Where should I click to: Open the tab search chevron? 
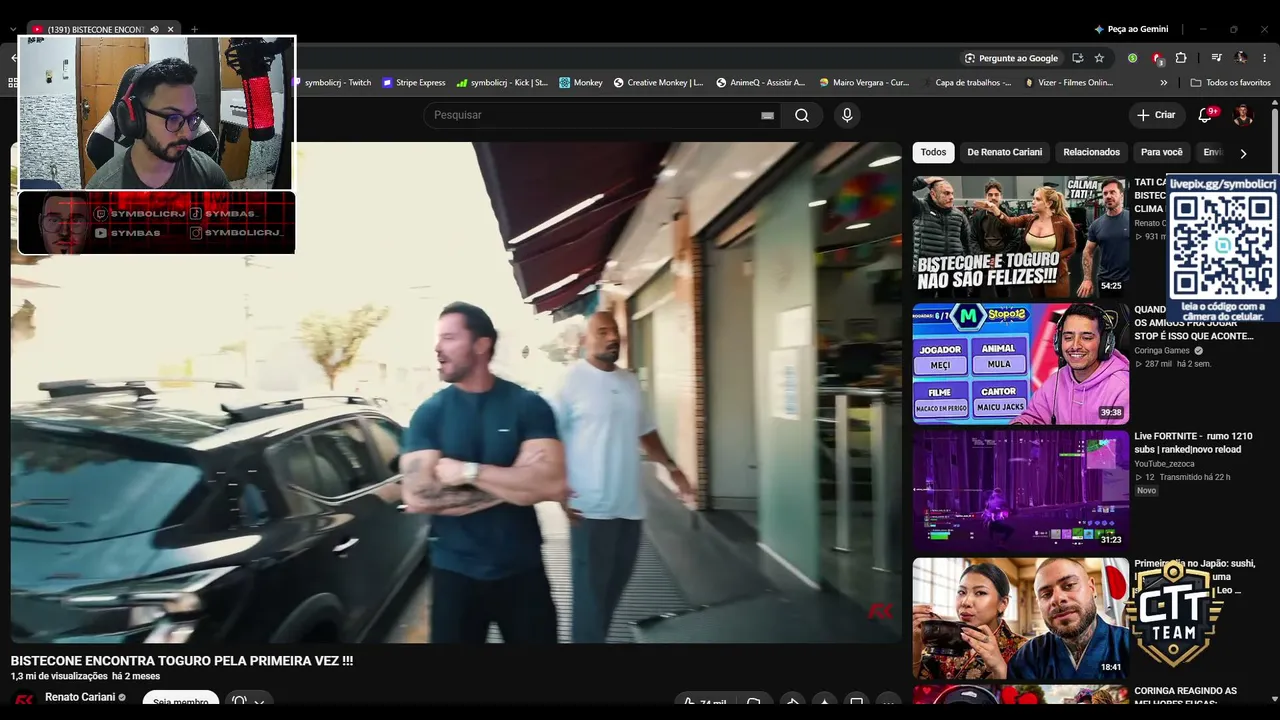(x=13, y=29)
